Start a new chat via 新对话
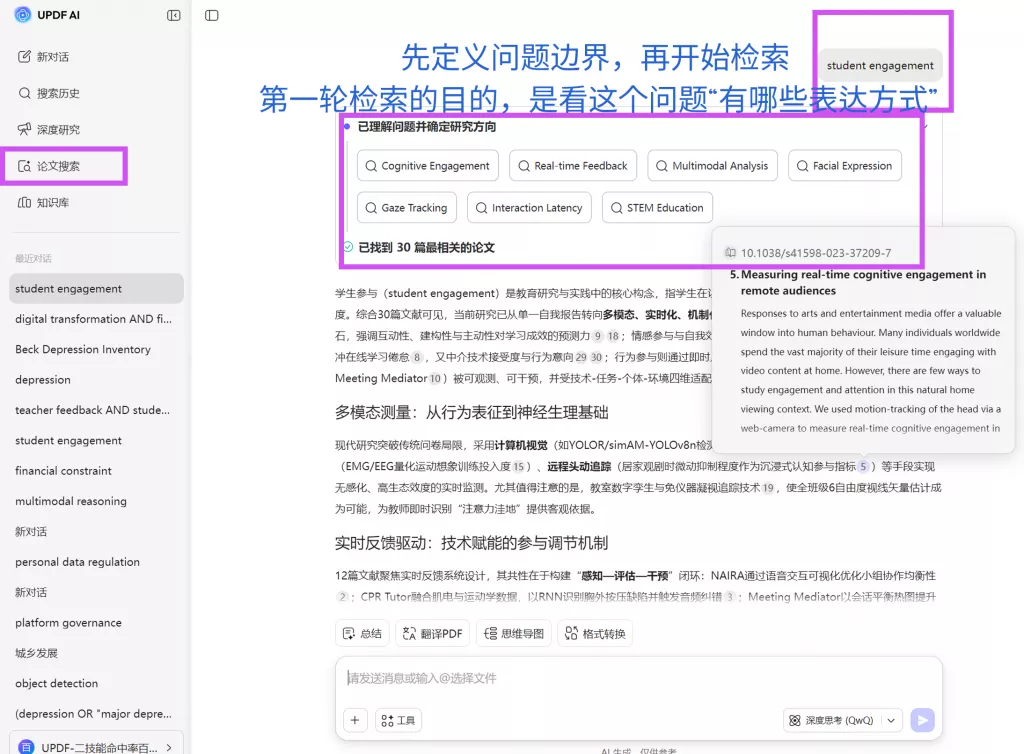 coord(52,57)
